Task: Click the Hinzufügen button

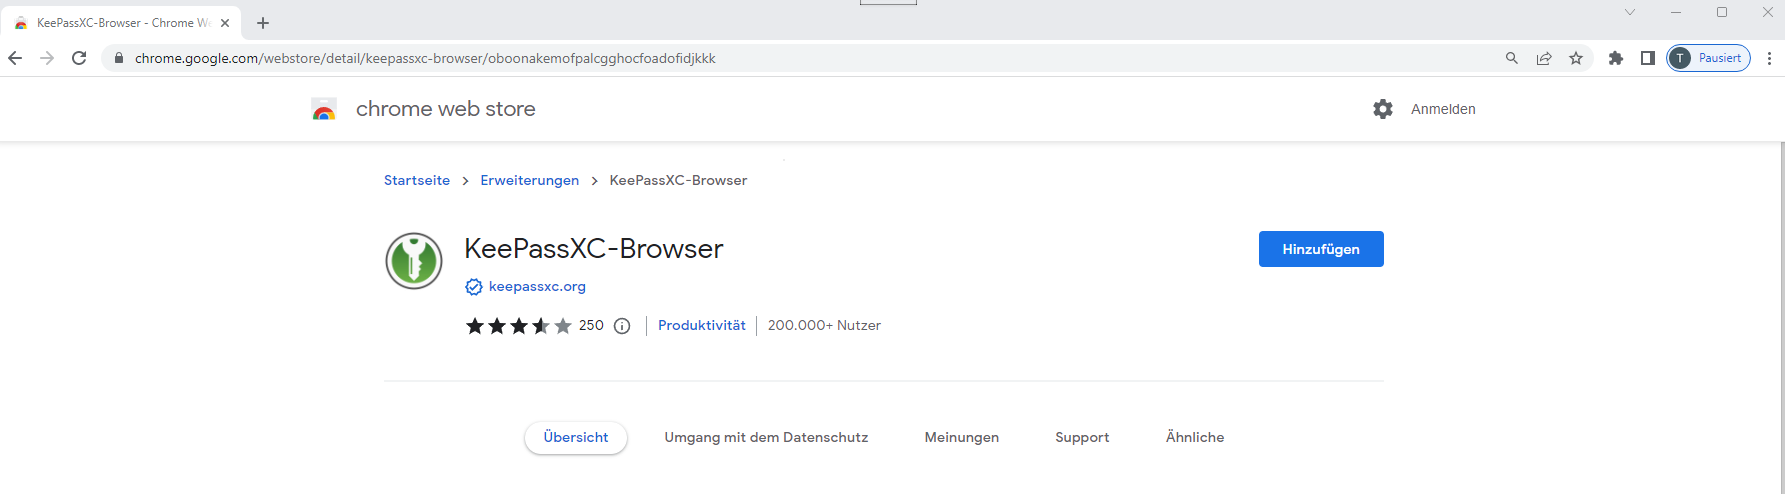Action: point(1320,249)
